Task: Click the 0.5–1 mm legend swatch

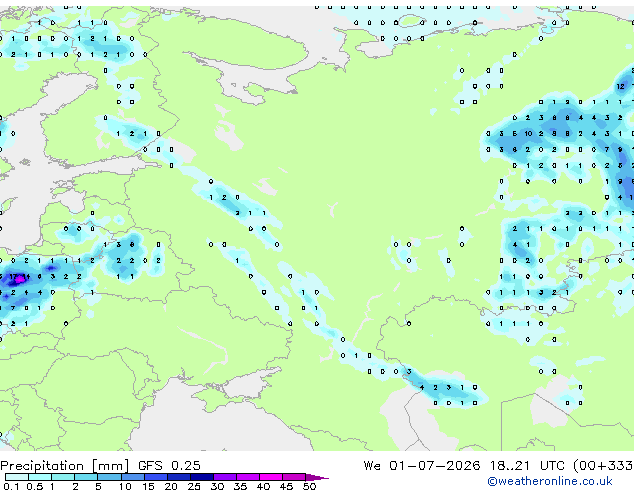Action: pos(40,477)
